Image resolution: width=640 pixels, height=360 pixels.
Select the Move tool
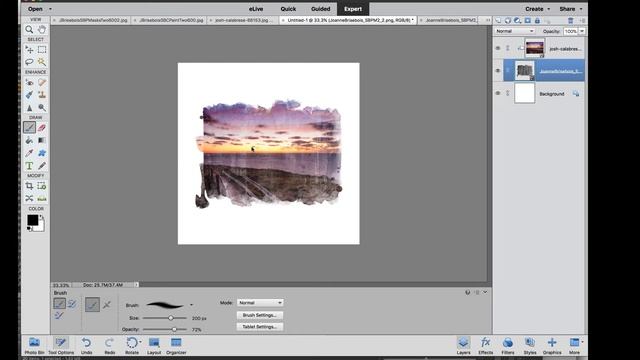[29, 50]
